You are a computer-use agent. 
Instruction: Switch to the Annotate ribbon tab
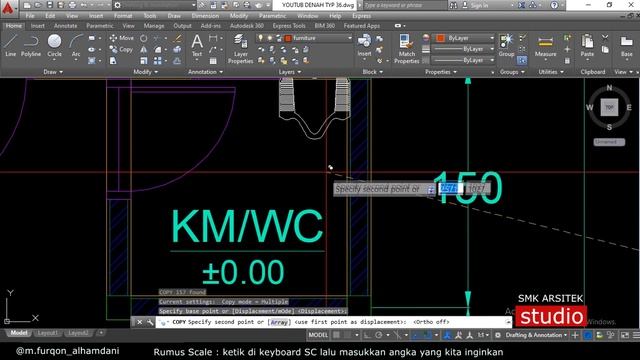[65, 26]
